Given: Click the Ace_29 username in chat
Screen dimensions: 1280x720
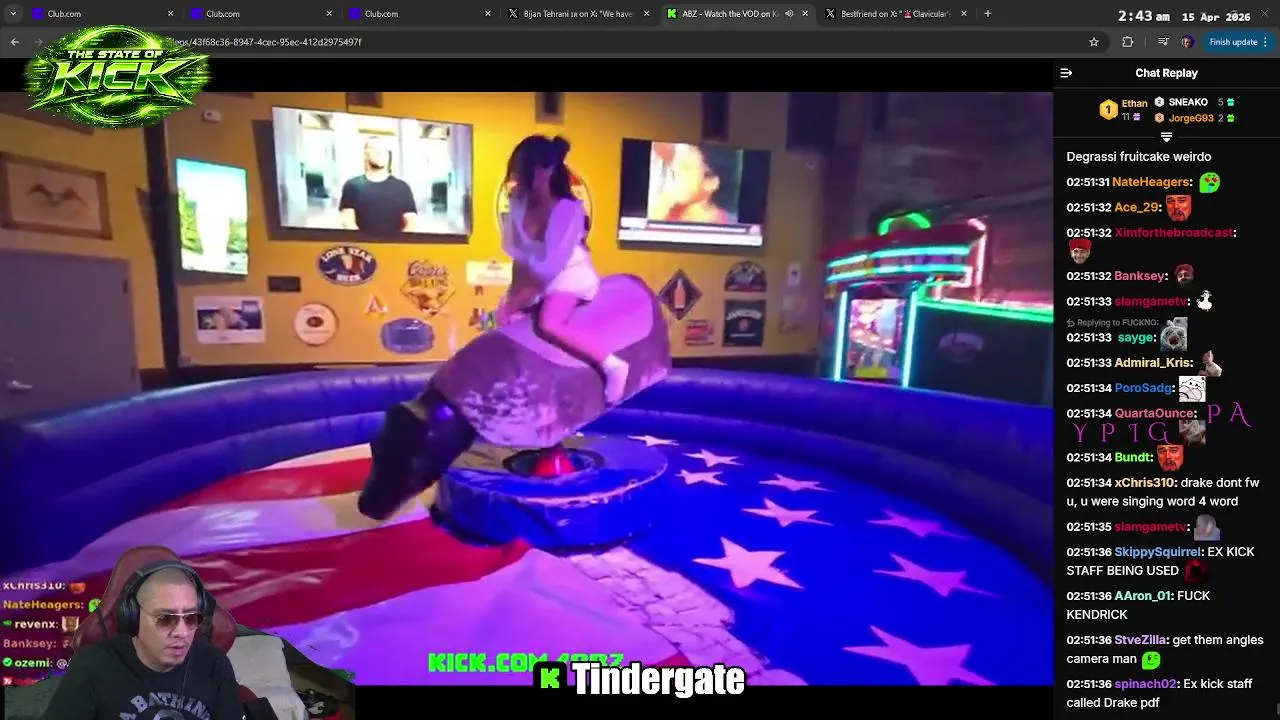Looking at the screenshot, I should 1135,207.
